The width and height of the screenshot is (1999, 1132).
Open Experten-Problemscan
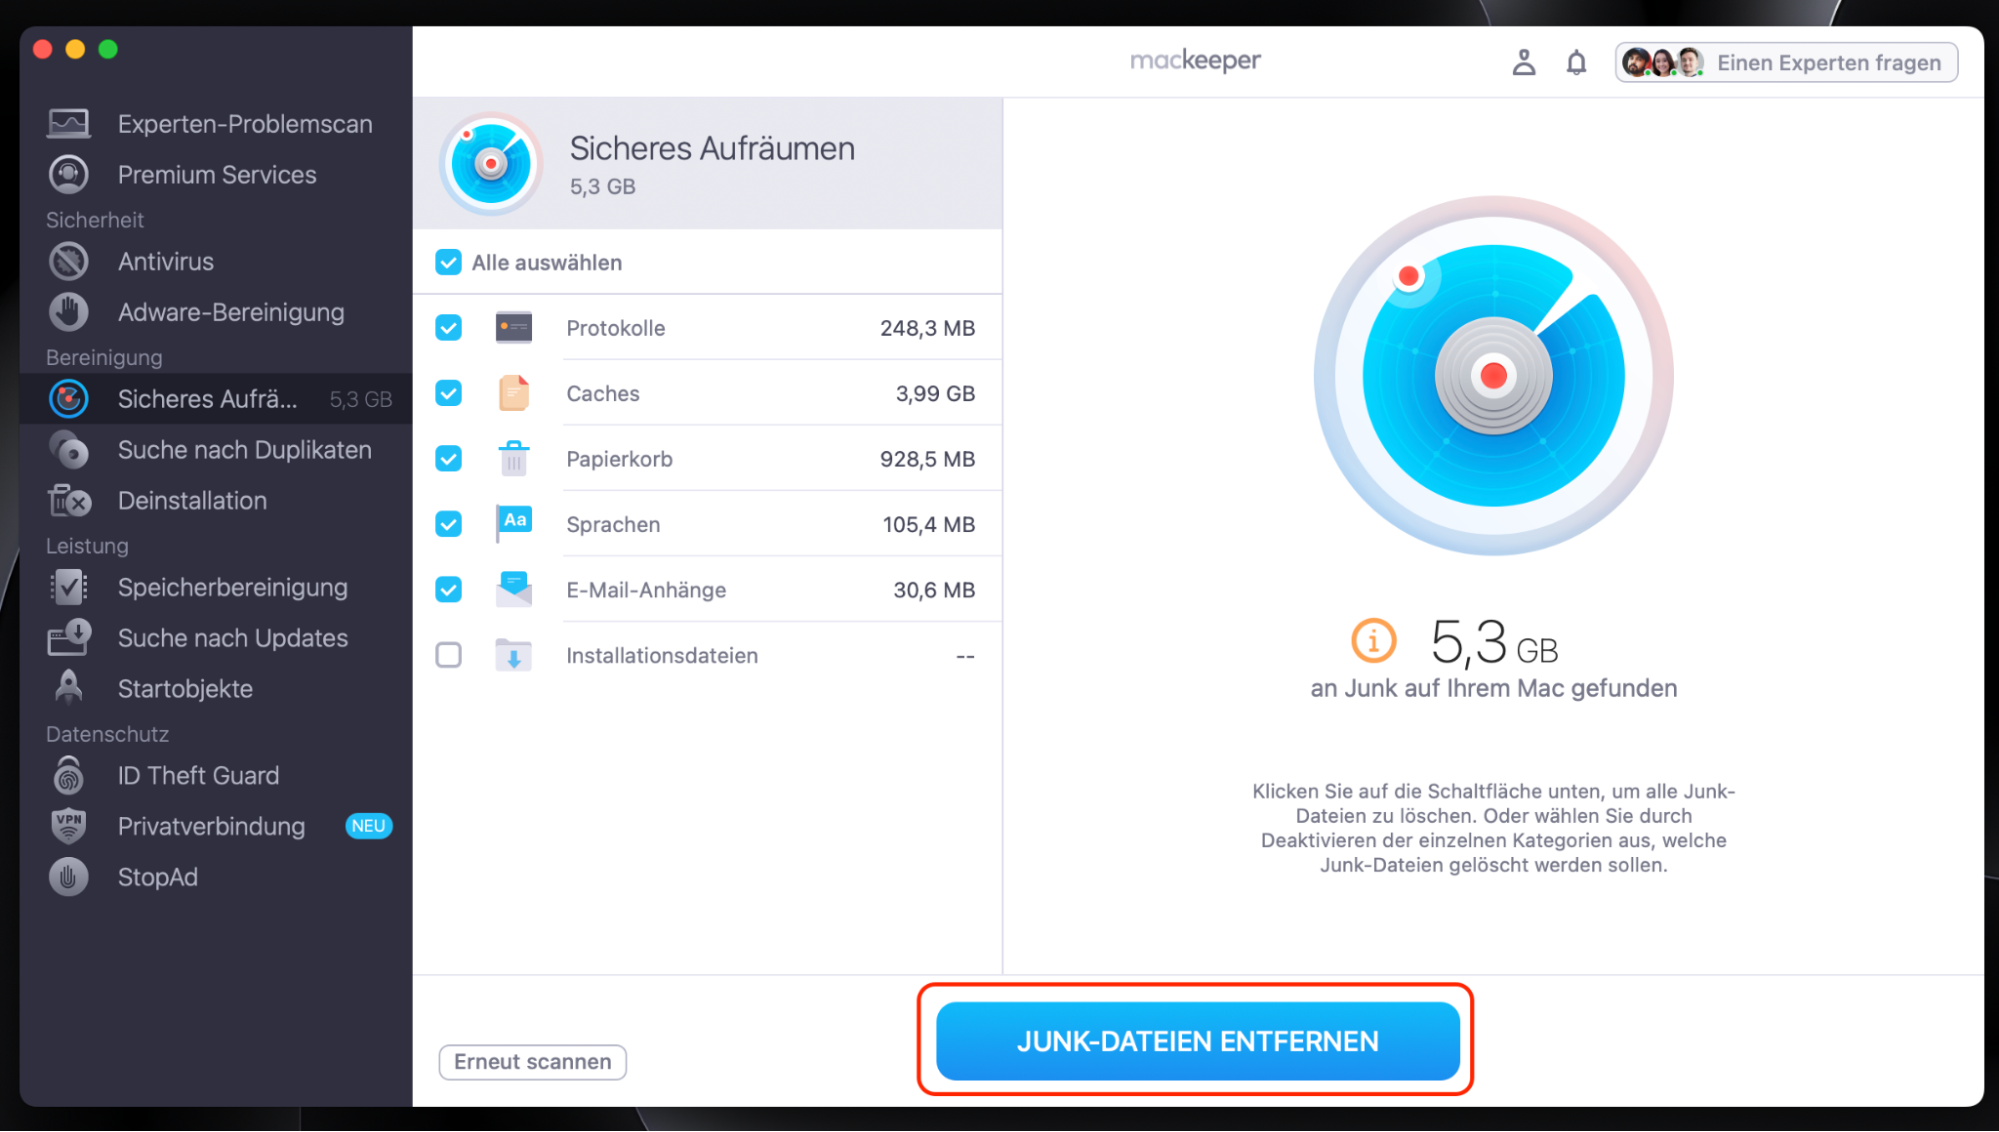point(245,123)
